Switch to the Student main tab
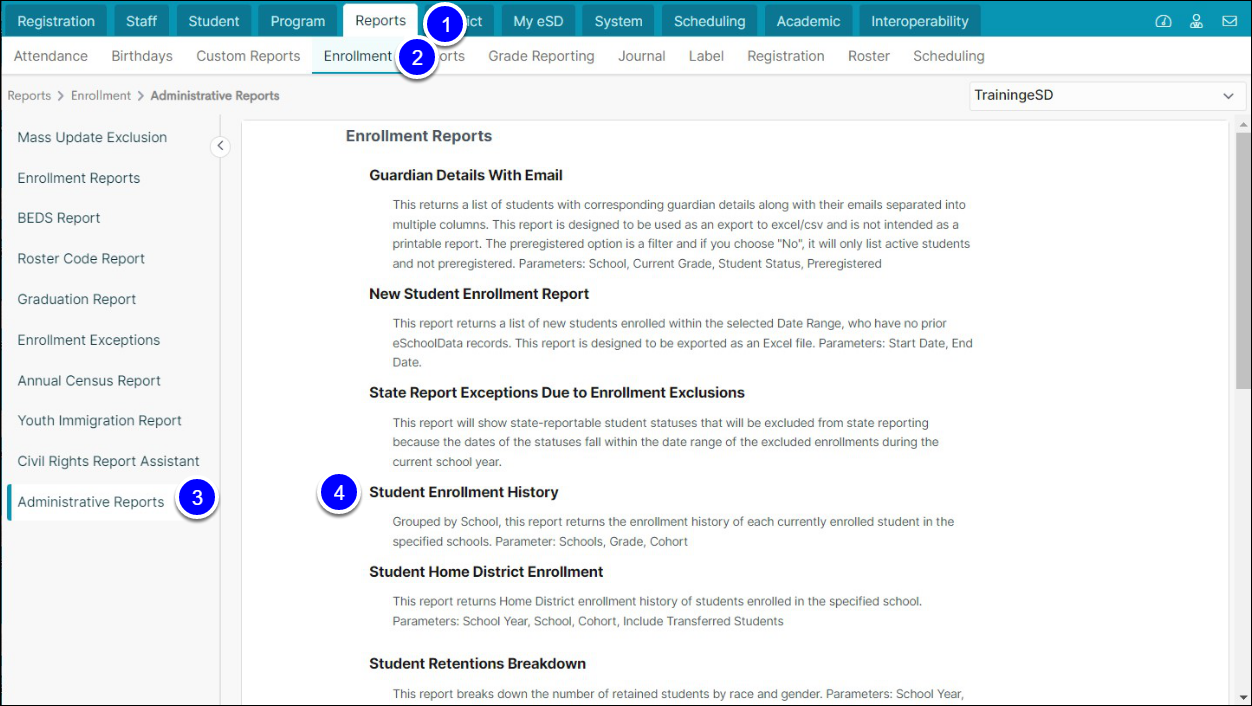The height and width of the screenshot is (706, 1252). 214,21
